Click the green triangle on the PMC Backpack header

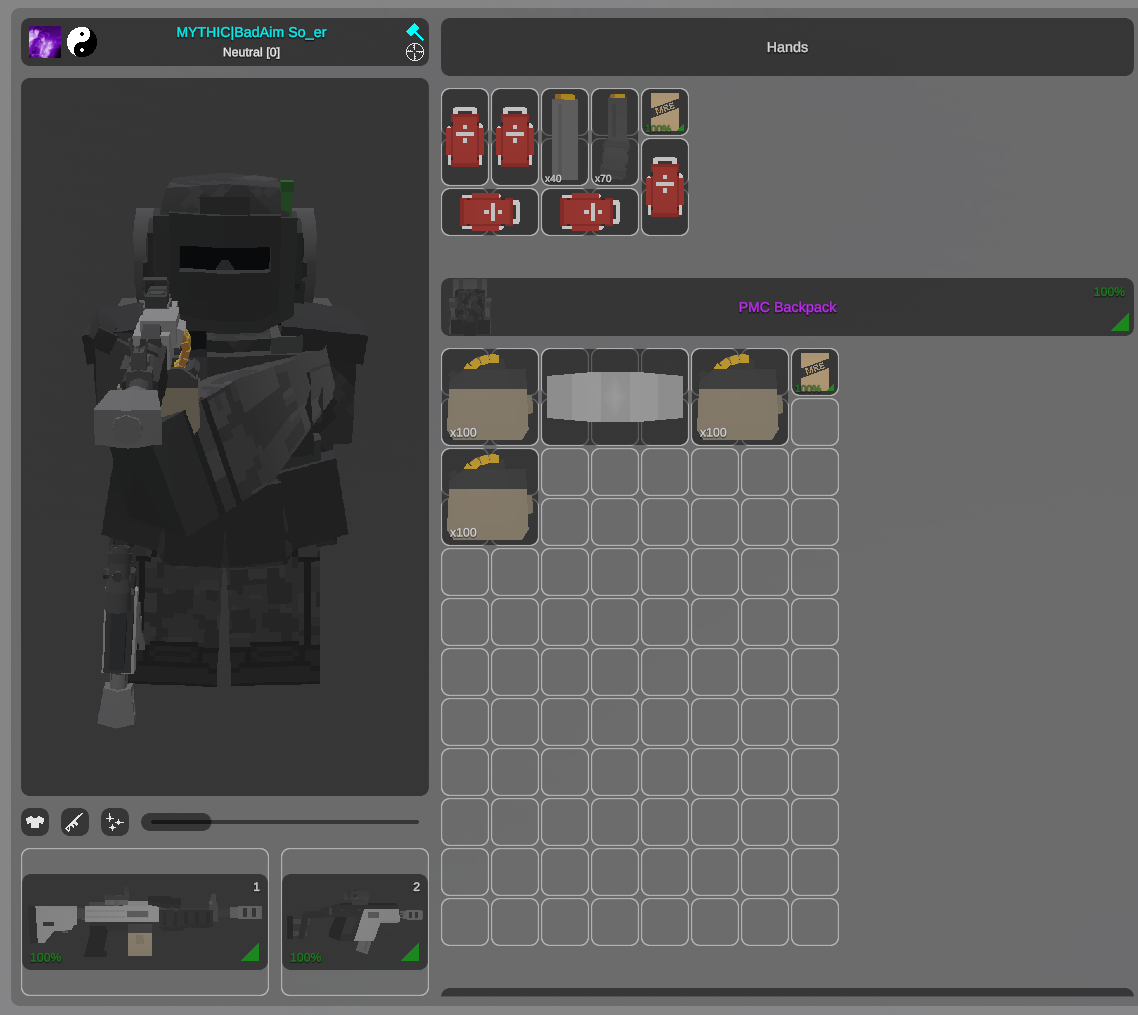[1120, 322]
